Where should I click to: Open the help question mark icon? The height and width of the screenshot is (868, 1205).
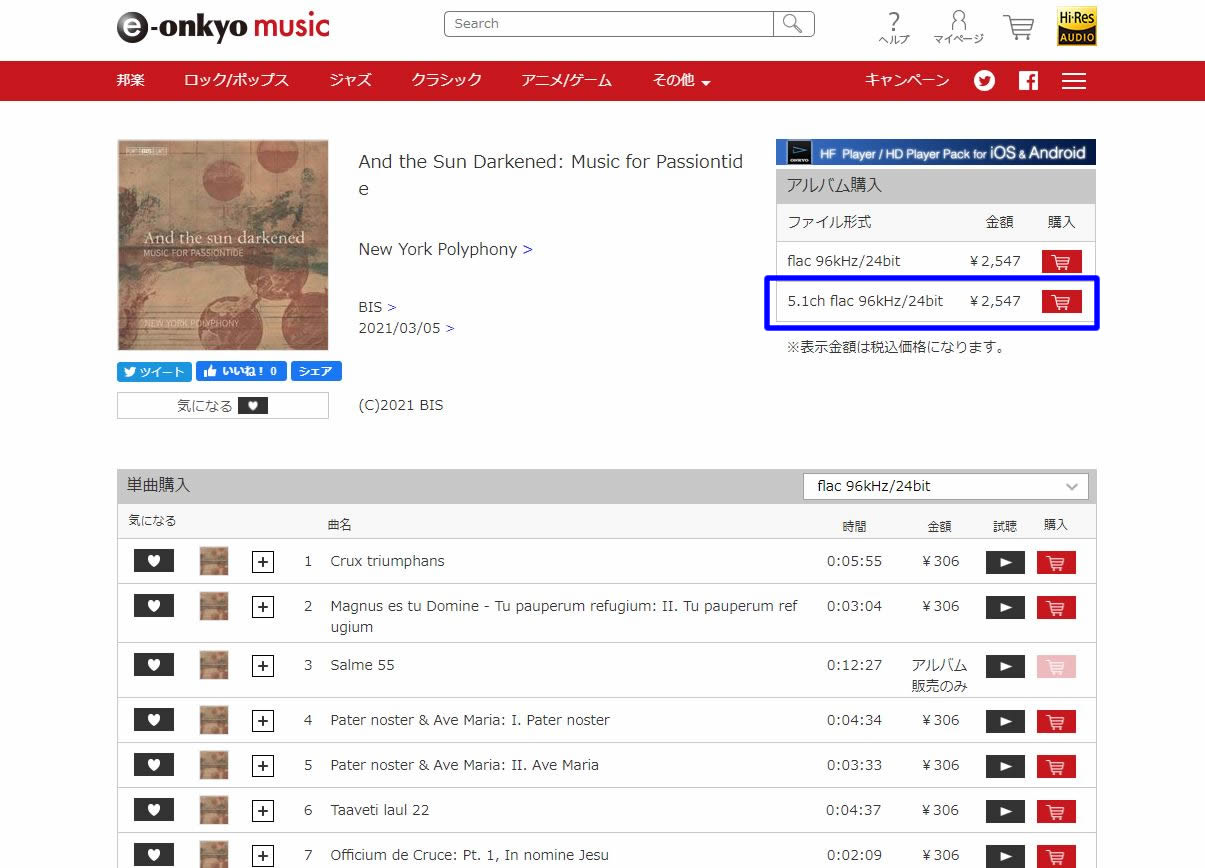(894, 28)
